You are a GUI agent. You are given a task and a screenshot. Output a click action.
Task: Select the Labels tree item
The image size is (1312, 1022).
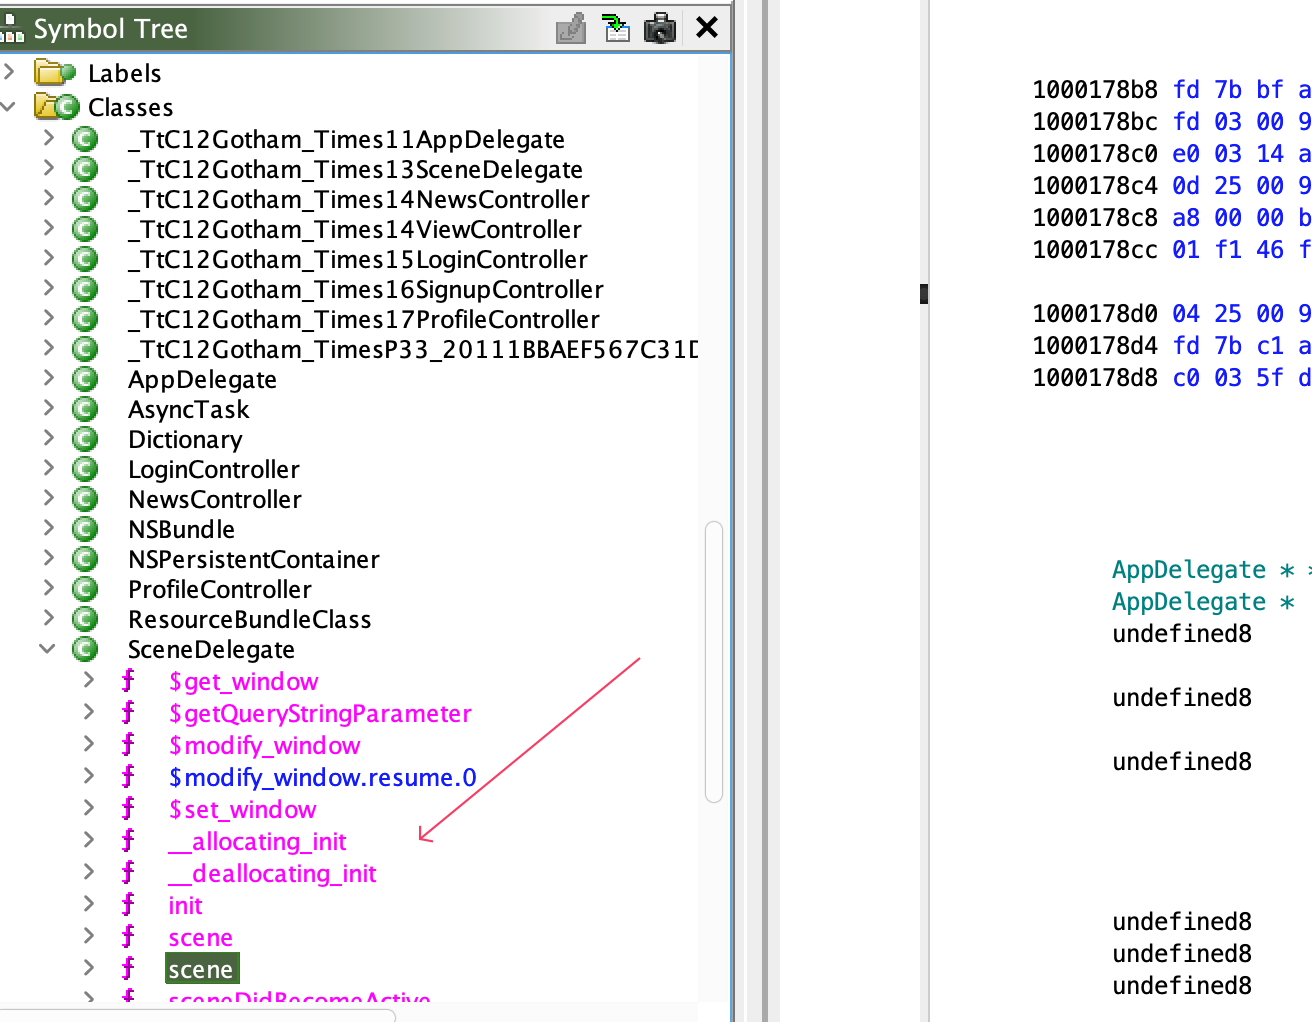coord(124,73)
